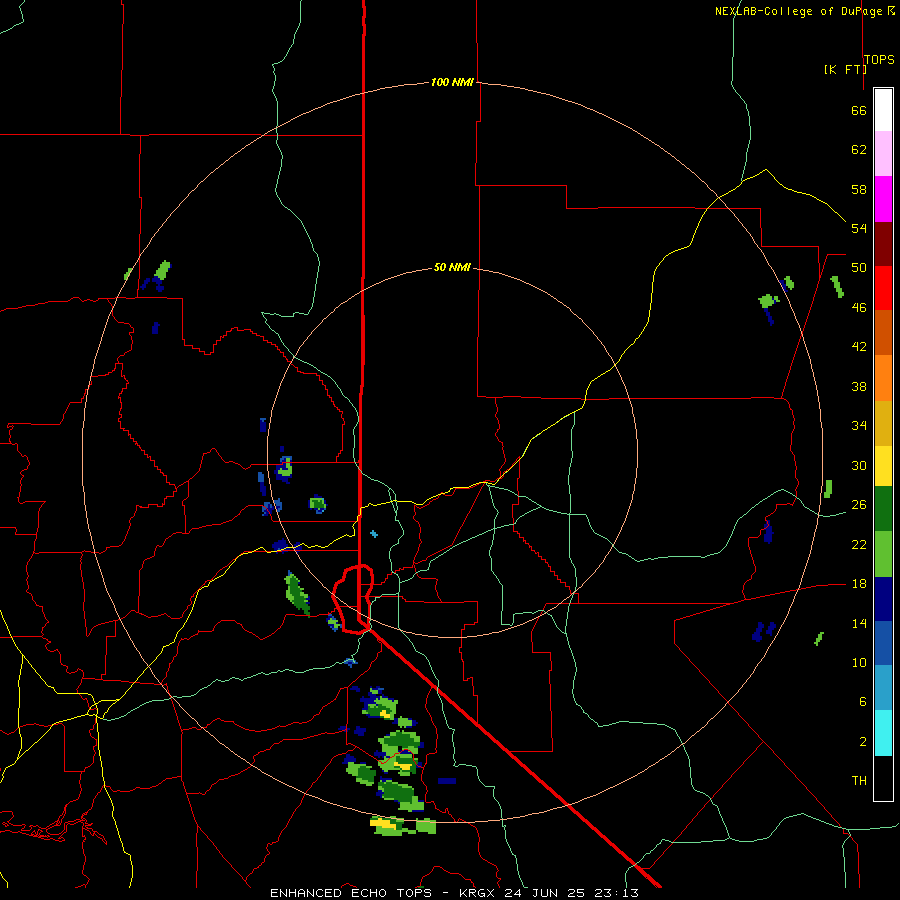Select the legend value "50"

pyautogui.click(x=859, y=267)
